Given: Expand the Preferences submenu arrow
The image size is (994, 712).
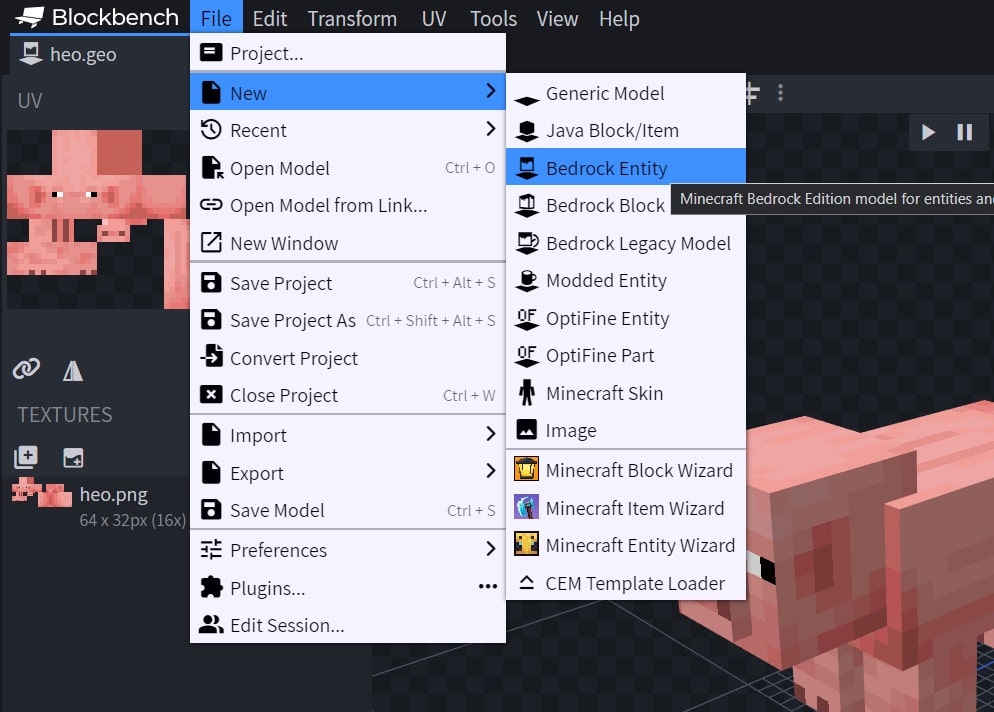Looking at the screenshot, I should 490,548.
